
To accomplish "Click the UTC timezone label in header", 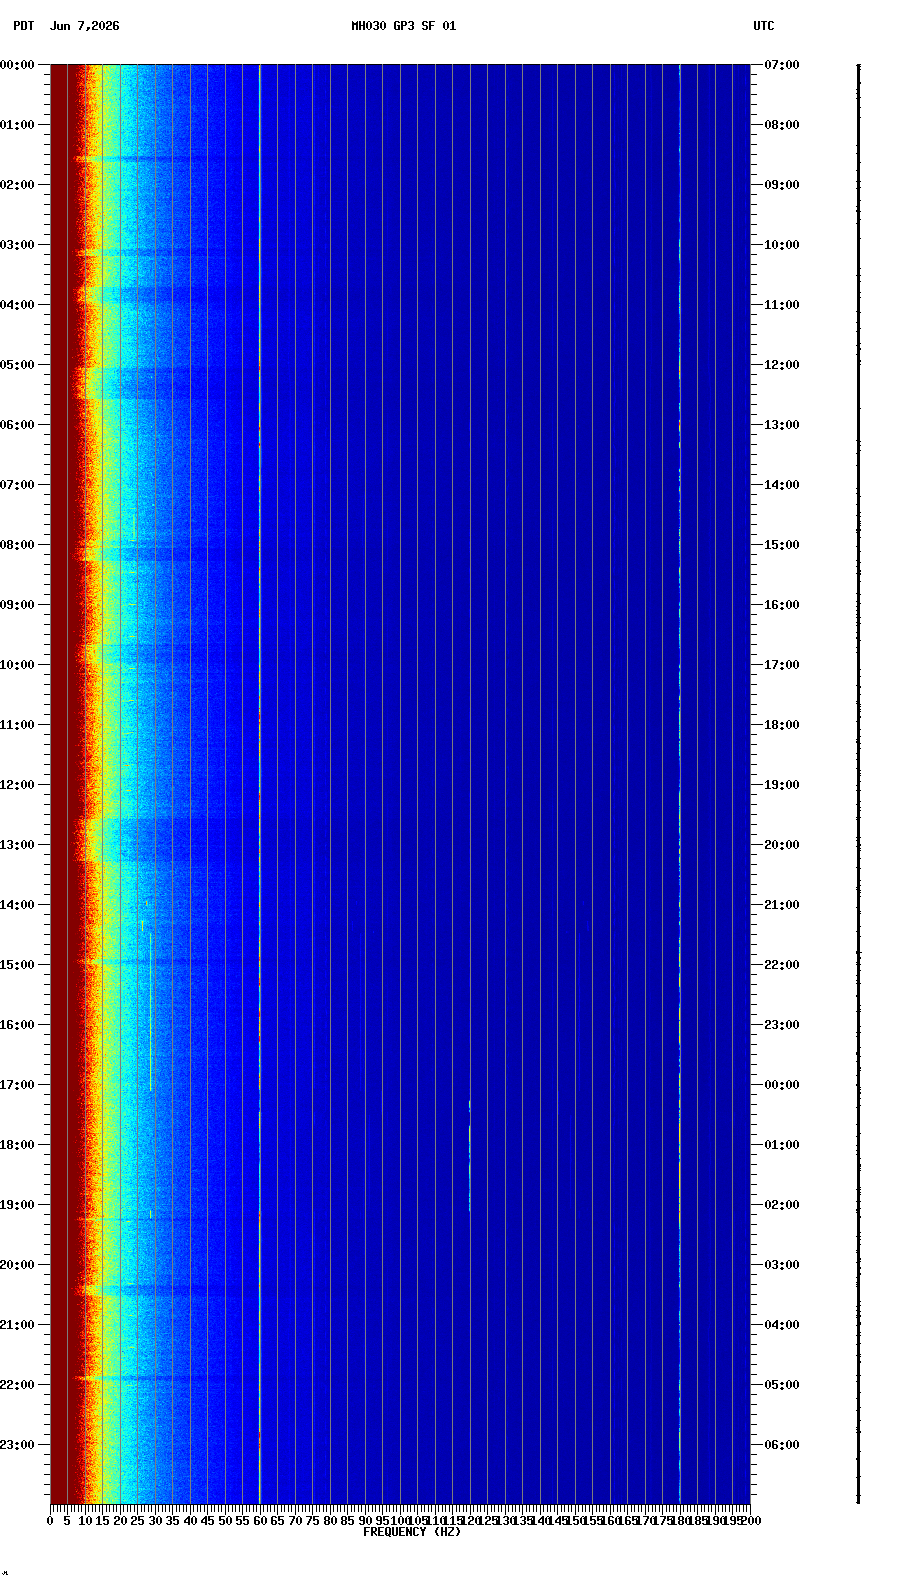I will pos(764,26).
